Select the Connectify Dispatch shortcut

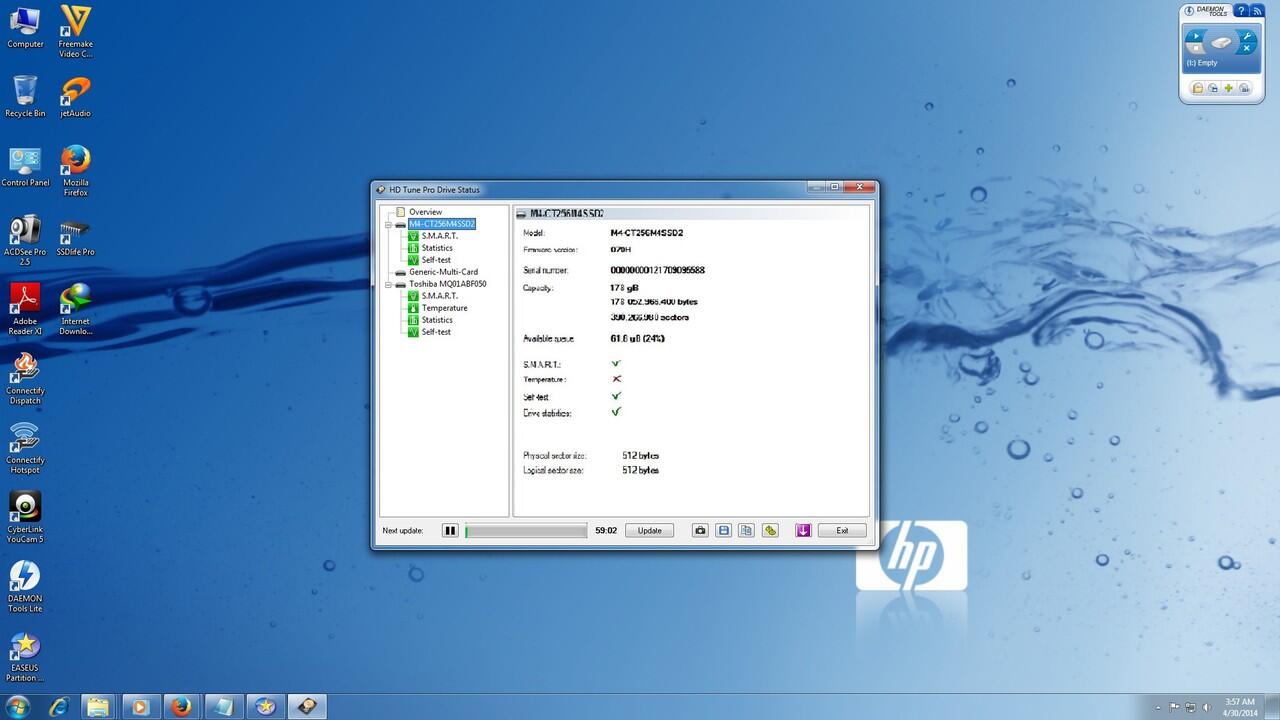25,379
